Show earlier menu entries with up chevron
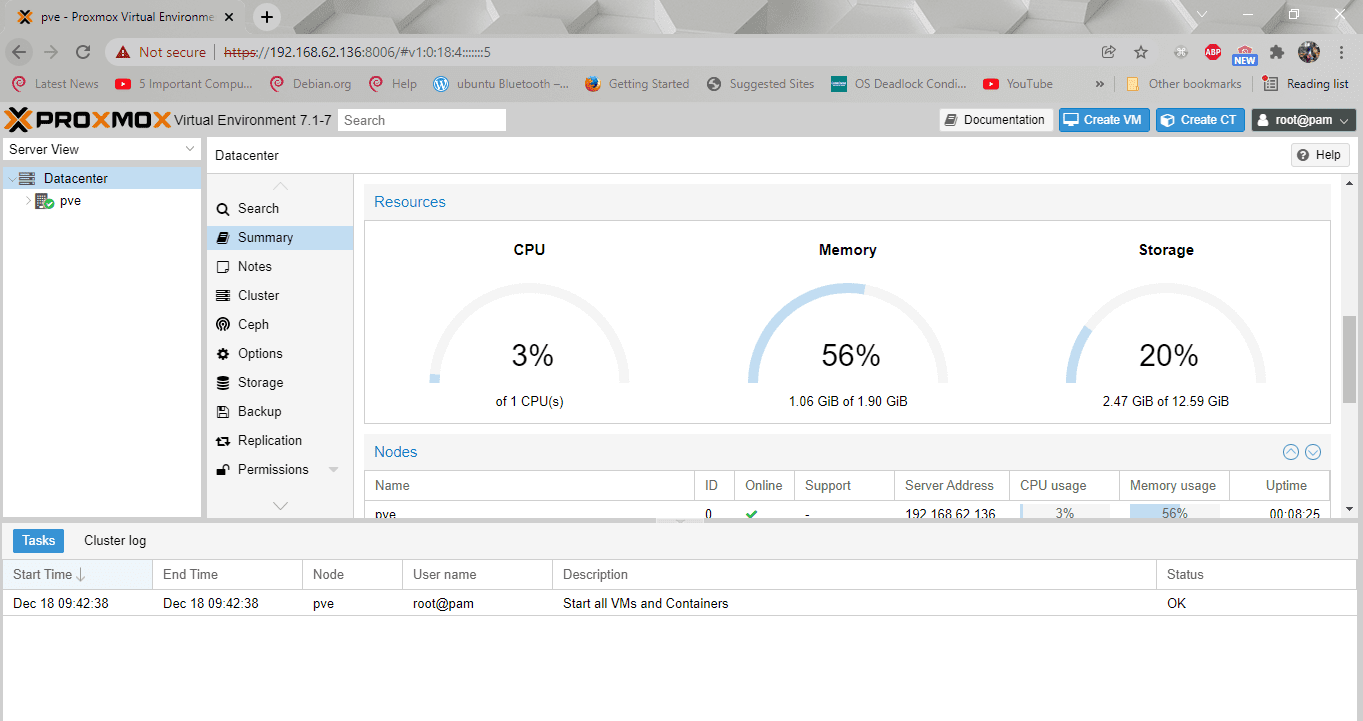Viewport: 1363px width, 721px height. 280,186
